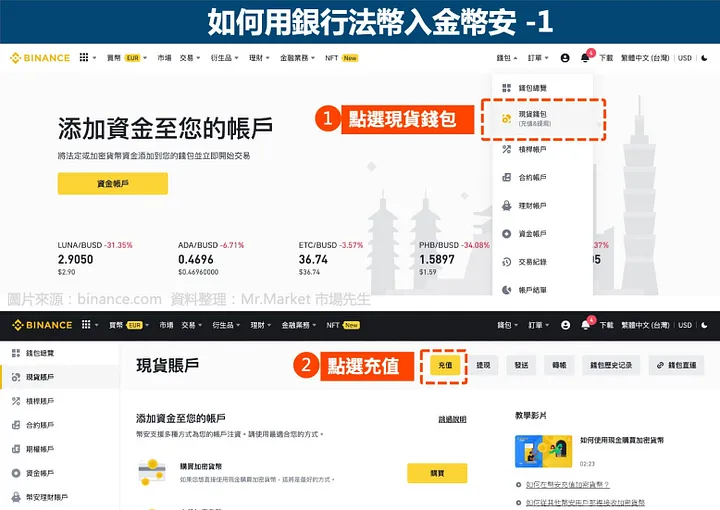Screen dimensions: 720x510
Task: Click the 理財帳戶 icon in wallet dropdown
Action: click(507, 205)
